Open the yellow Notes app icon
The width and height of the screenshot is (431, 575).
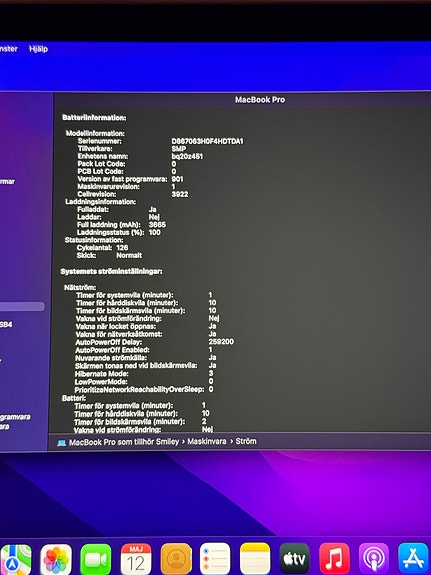(255, 559)
